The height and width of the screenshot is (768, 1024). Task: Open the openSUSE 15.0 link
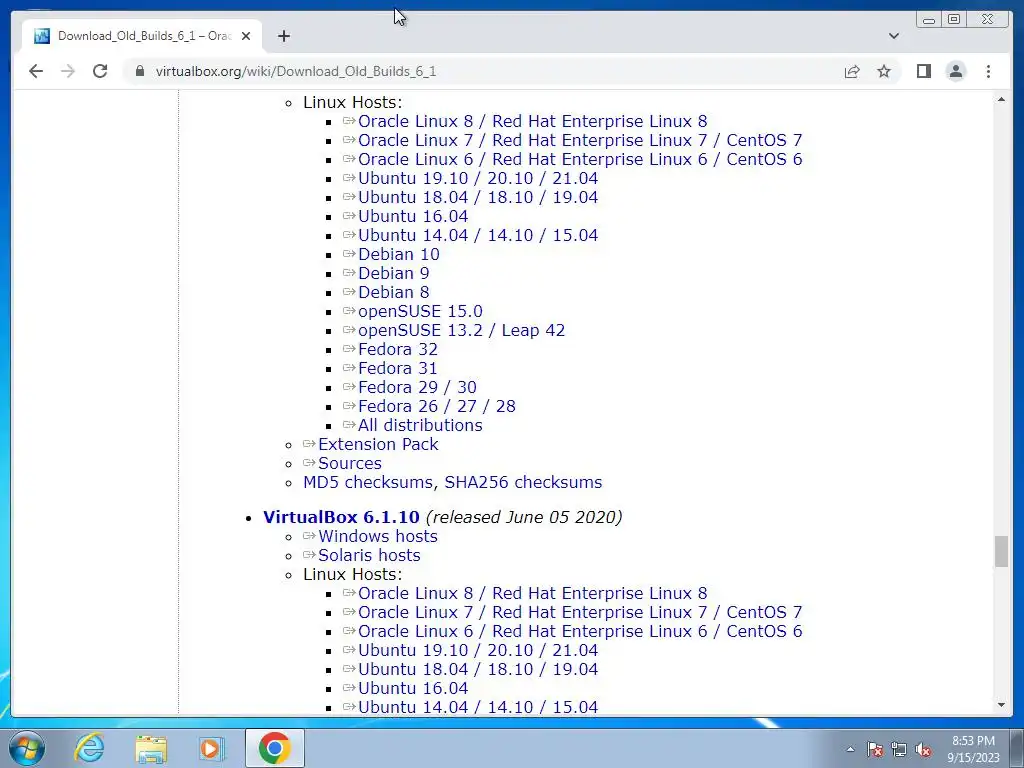click(420, 311)
